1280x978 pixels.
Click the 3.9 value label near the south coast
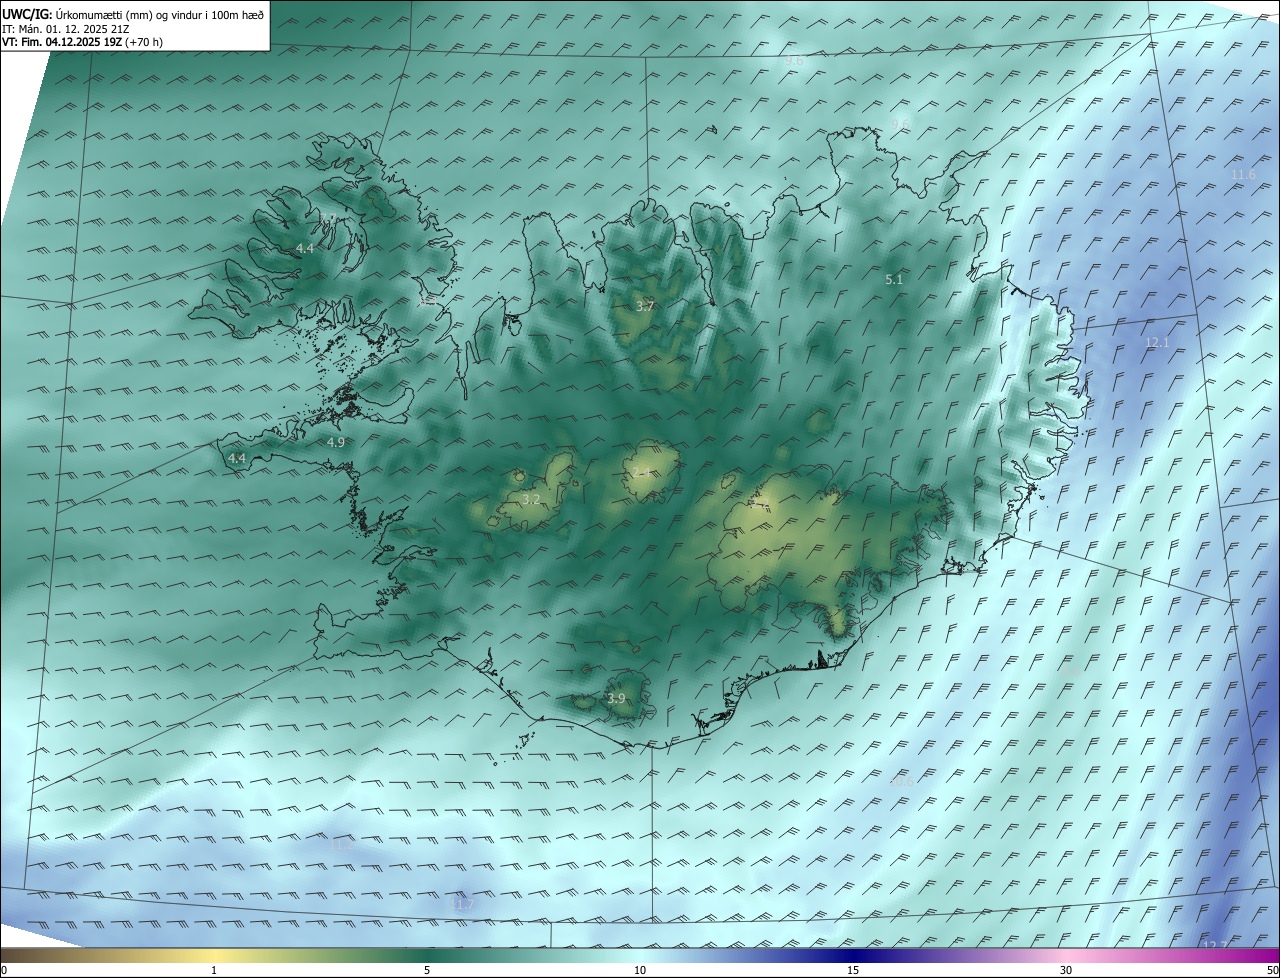pos(616,699)
